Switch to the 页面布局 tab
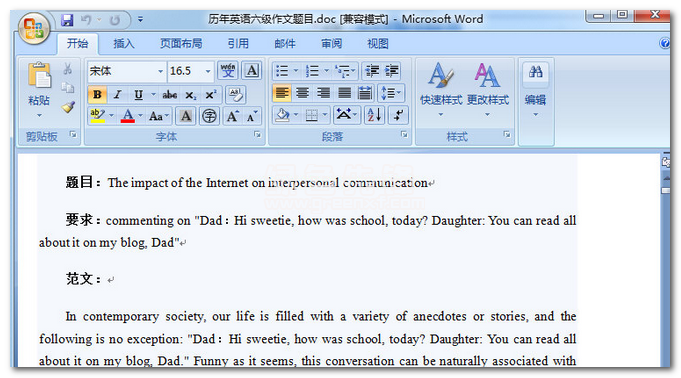This screenshot has height=378, width=681. tap(181, 43)
